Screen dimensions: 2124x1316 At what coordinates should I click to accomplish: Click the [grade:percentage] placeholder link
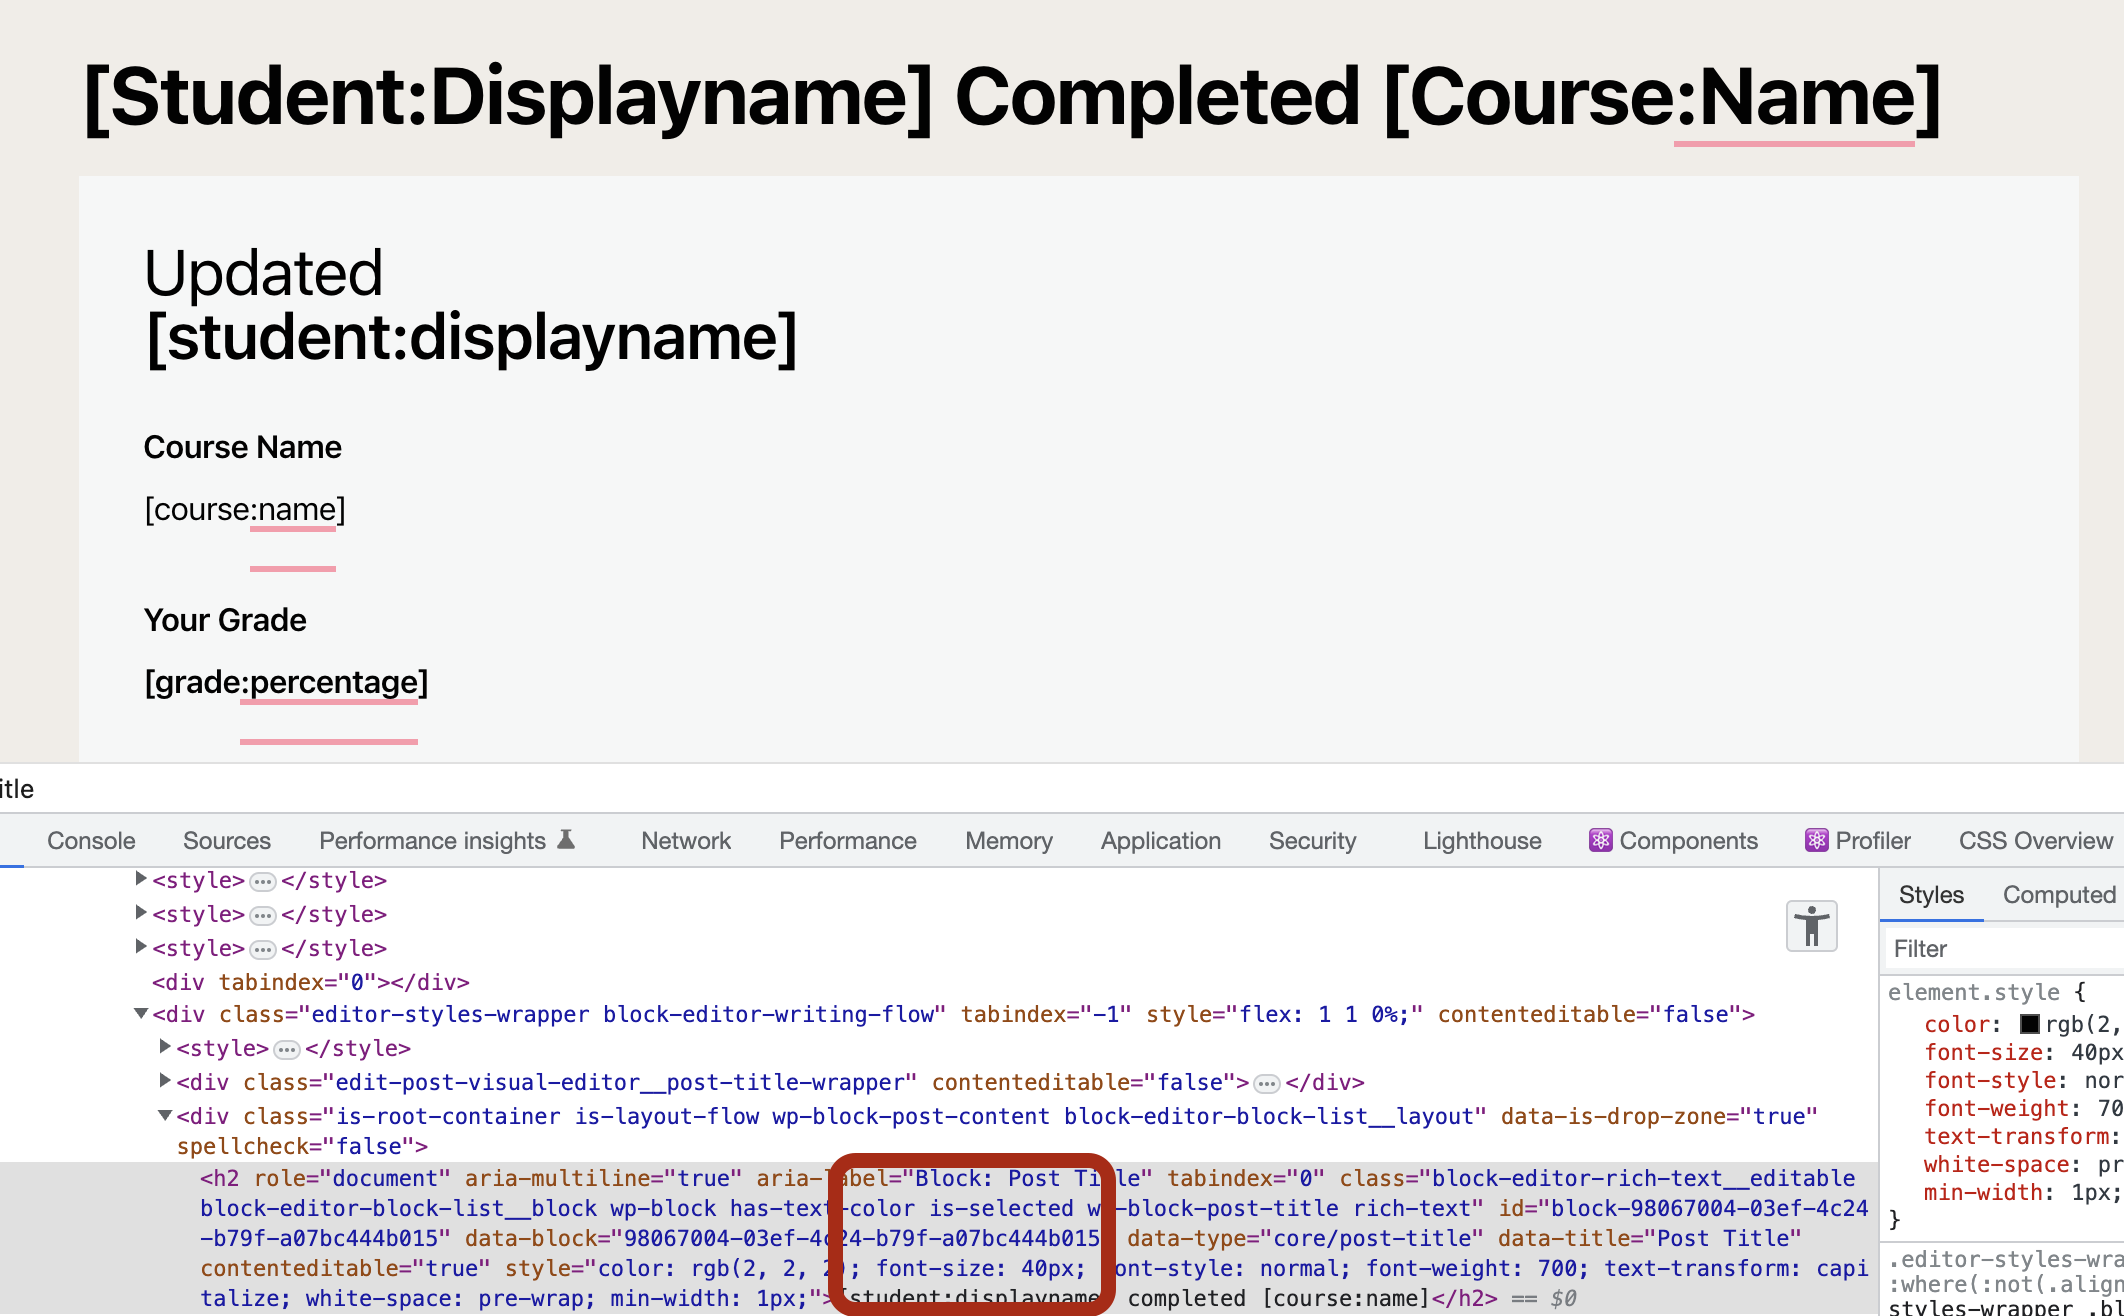[x=284, y=682]
